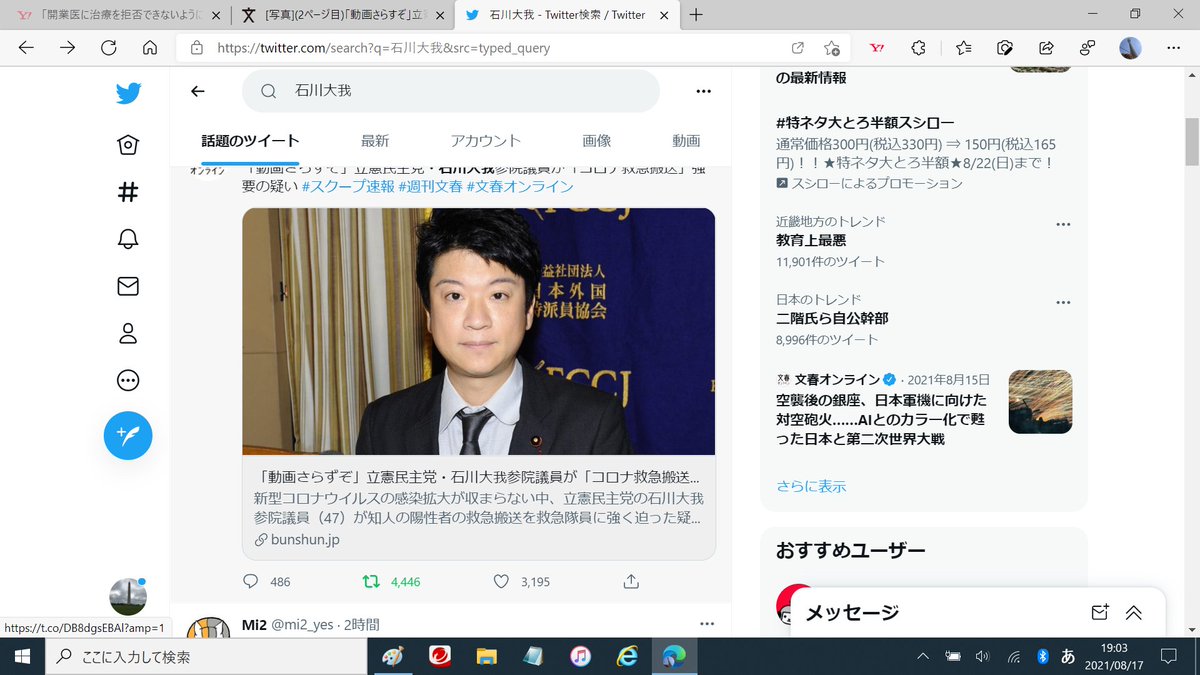Compose new message icon in メッセージ drawer
Viewport: 1200px width, 675px height.
tap(1100, 613)
